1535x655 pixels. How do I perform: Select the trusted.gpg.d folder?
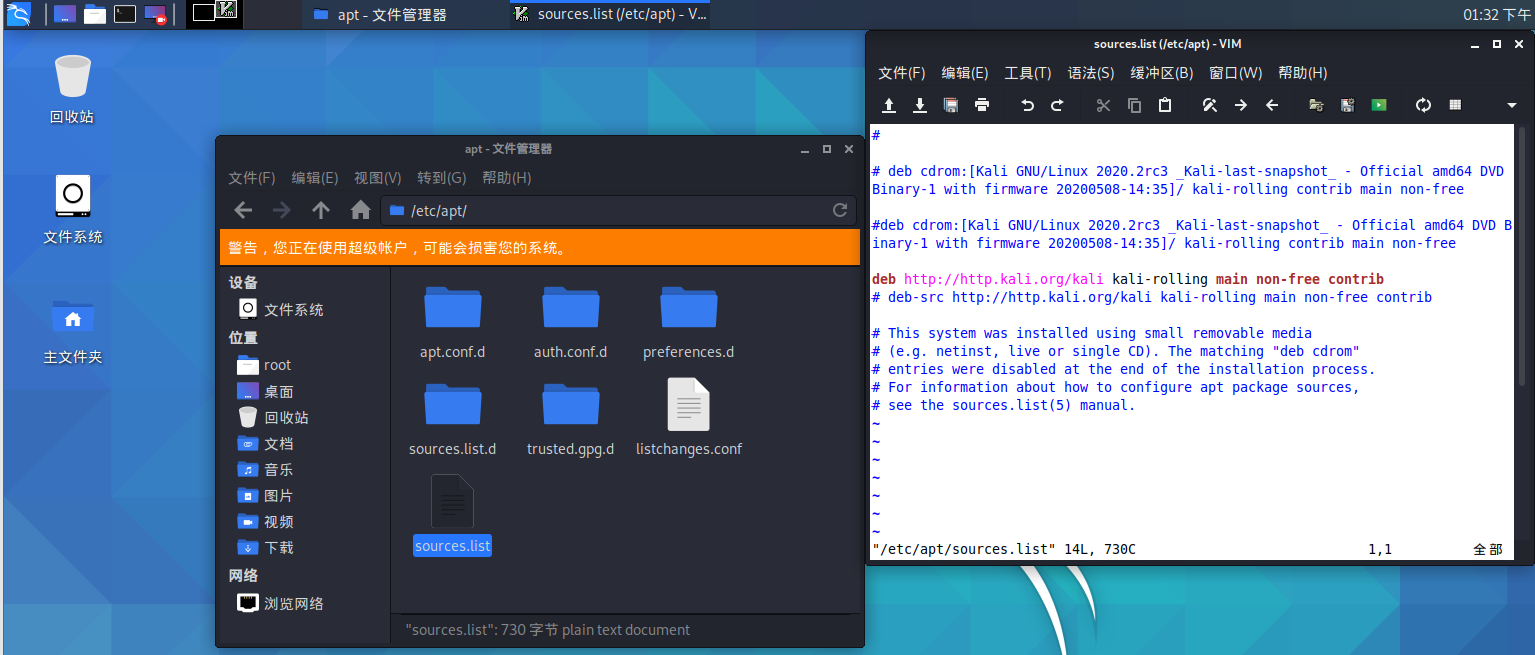[x=570, y=419]
